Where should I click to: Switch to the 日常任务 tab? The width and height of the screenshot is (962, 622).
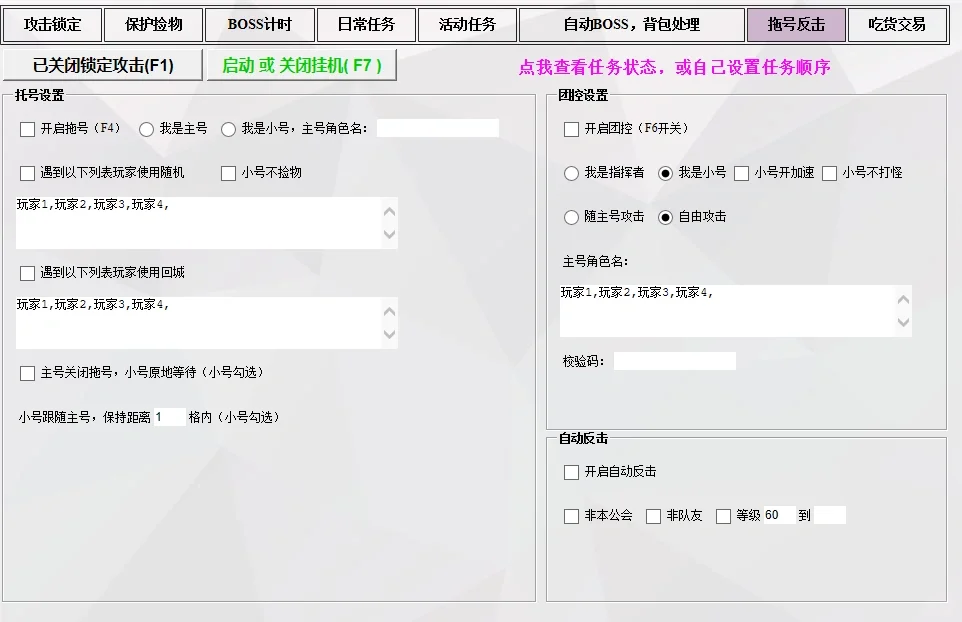click(366, 25)
